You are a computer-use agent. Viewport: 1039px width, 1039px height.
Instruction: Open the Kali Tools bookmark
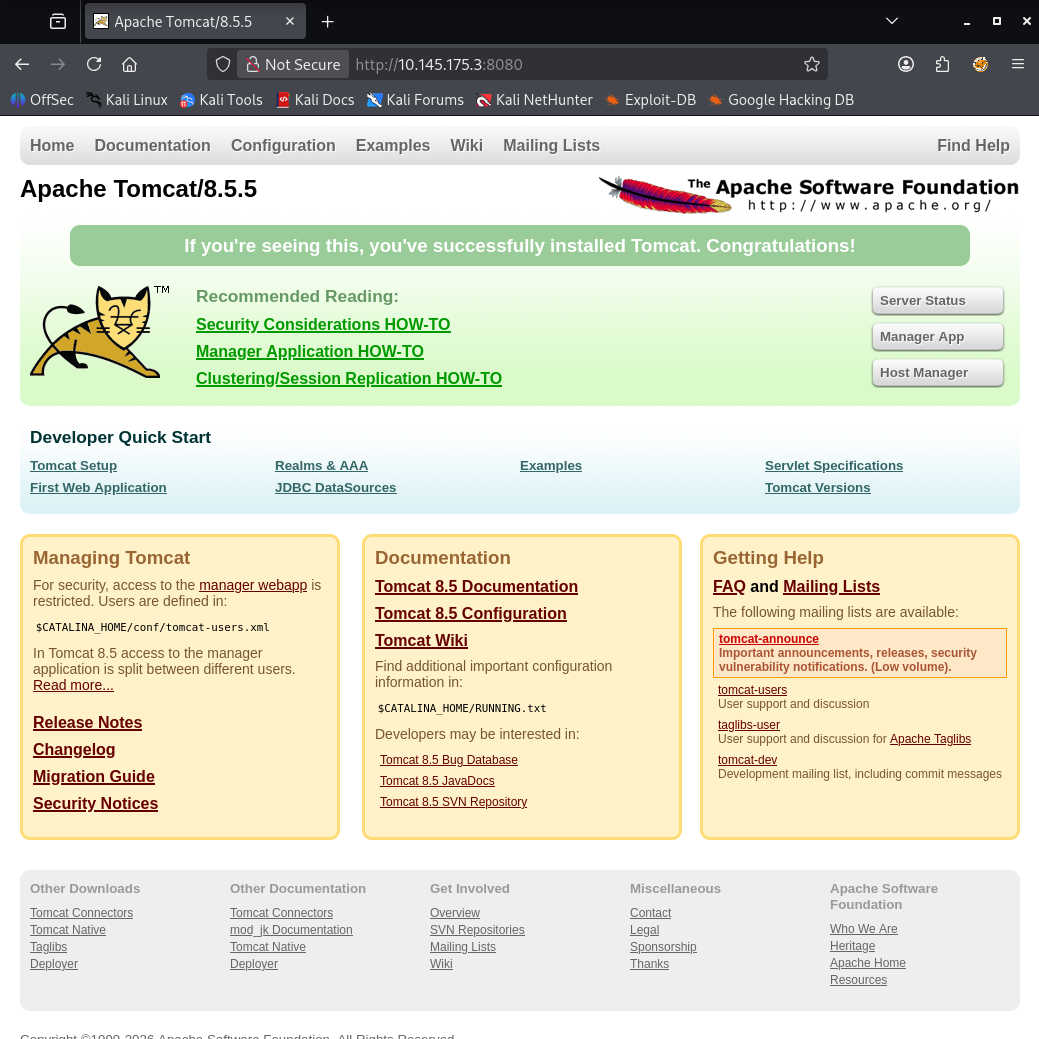[221, 100]
